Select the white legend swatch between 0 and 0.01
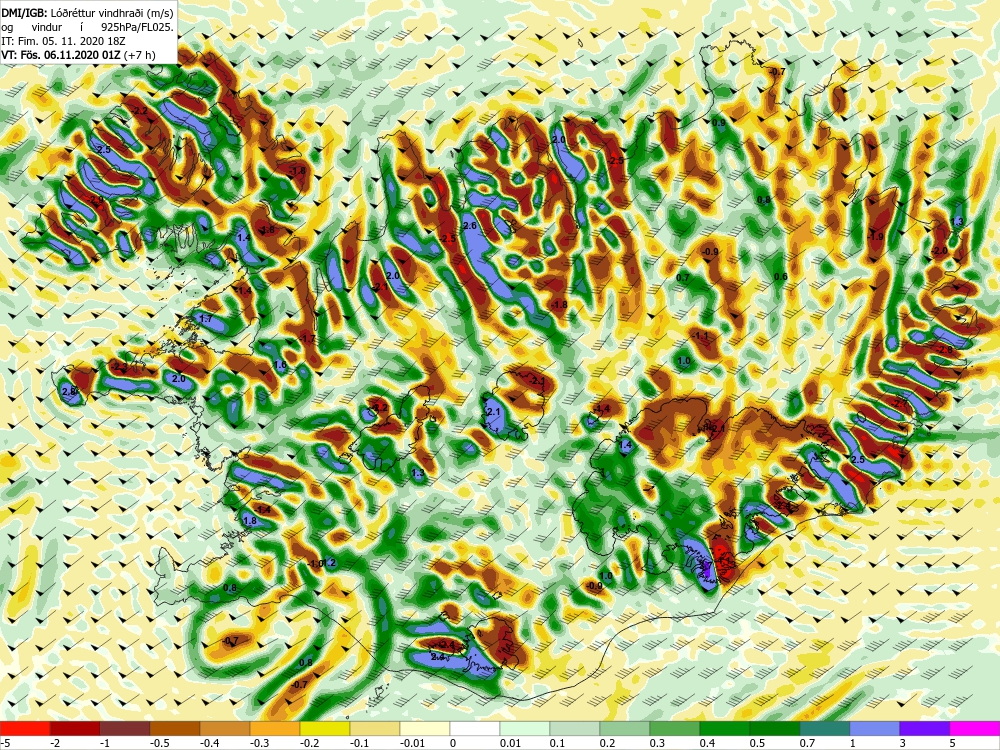The image size is (1000, 750). point(474,728)
